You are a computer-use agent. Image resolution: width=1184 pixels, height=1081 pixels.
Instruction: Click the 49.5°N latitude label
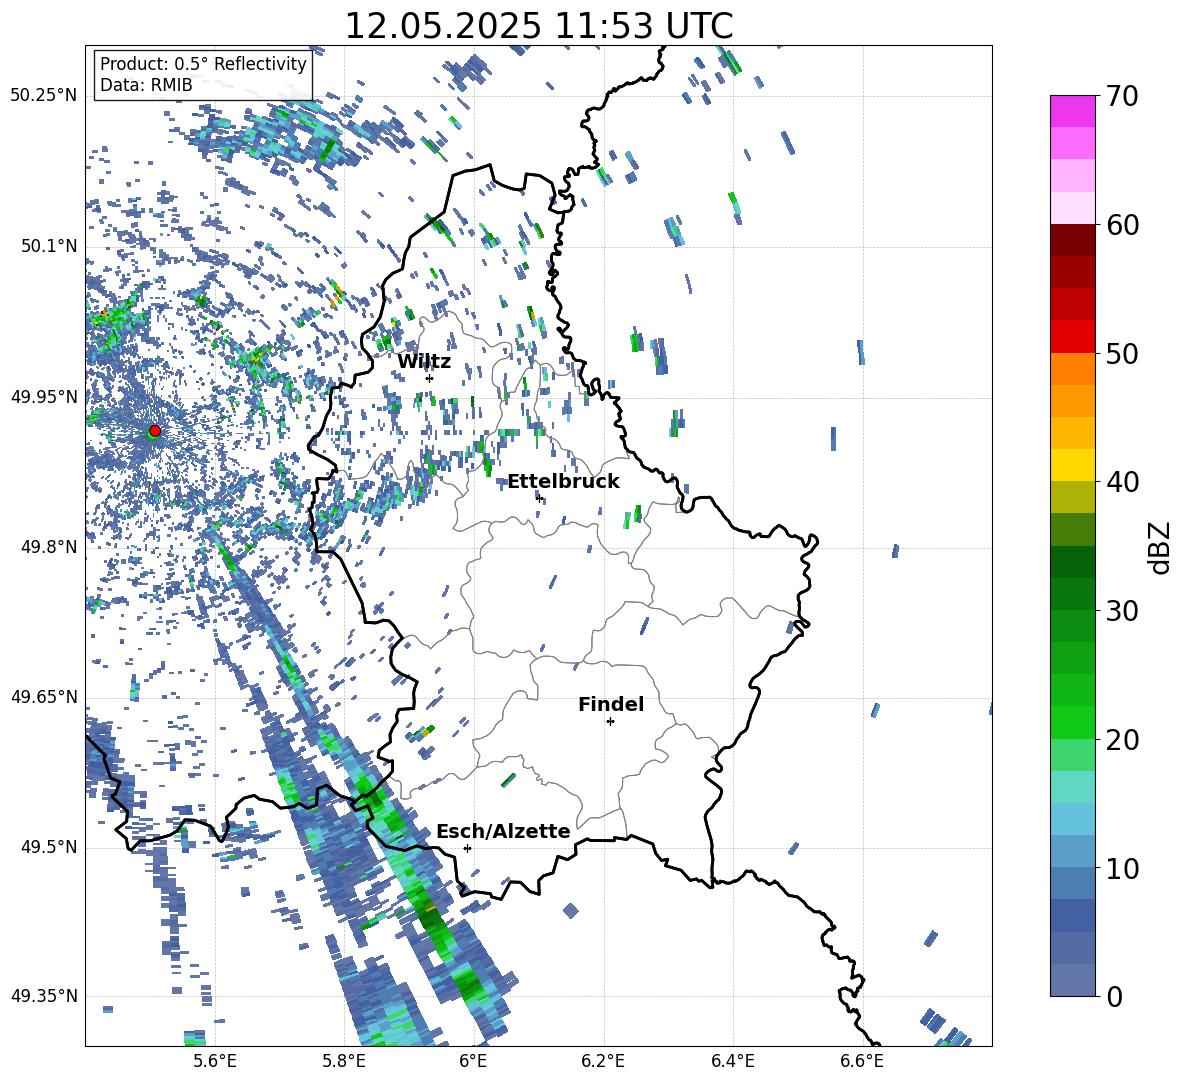point(49,847)
